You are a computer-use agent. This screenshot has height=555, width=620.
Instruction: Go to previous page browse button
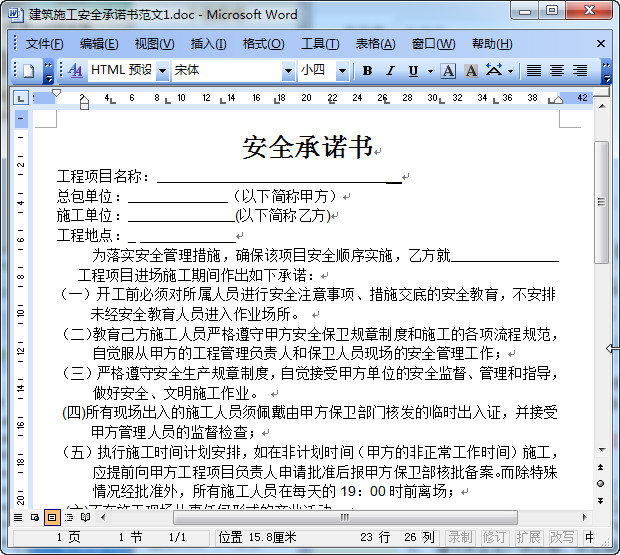pyautogui.click(x=601, y=467)
